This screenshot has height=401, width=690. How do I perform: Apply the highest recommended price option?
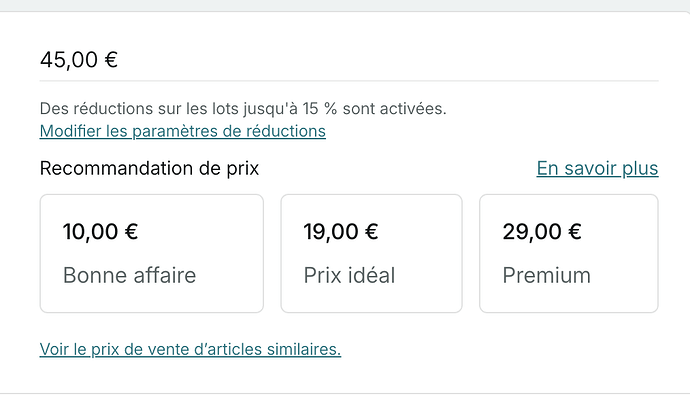click(x=568, y=253)
